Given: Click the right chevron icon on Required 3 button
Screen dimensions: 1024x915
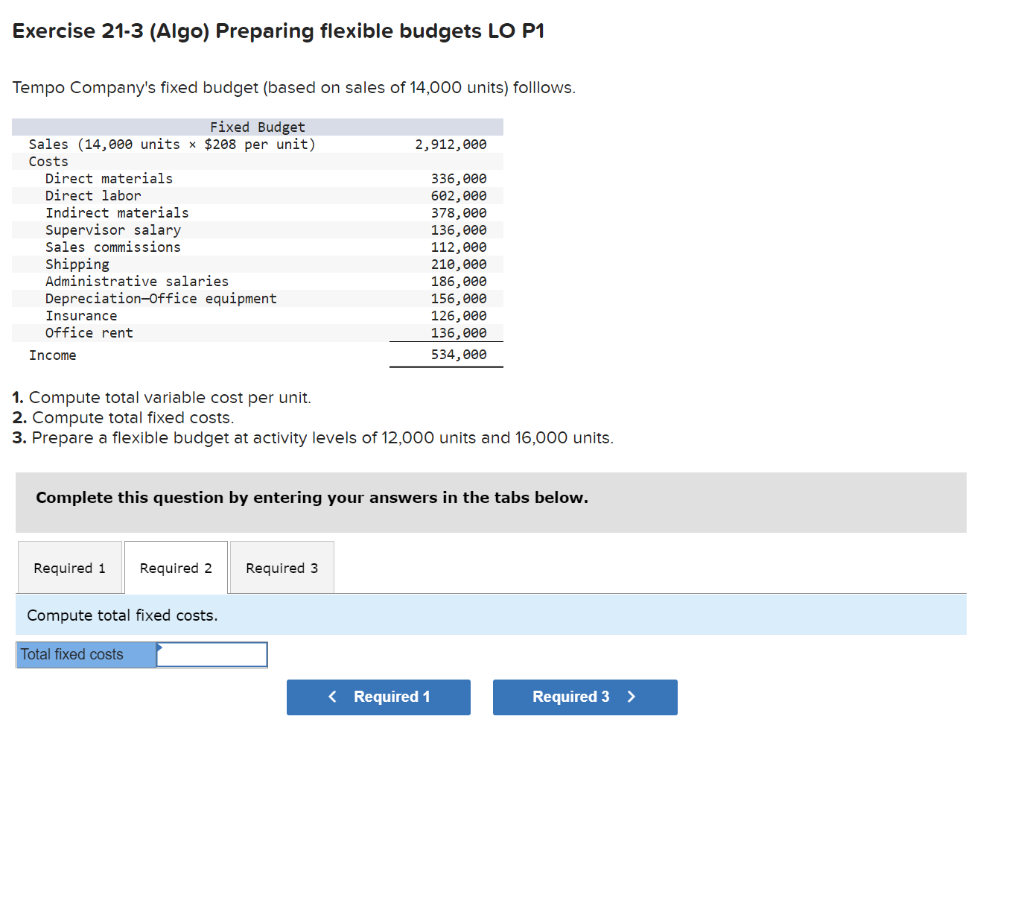Looking at the screenshot, I should pyautogui.click(x=631, y=697).
